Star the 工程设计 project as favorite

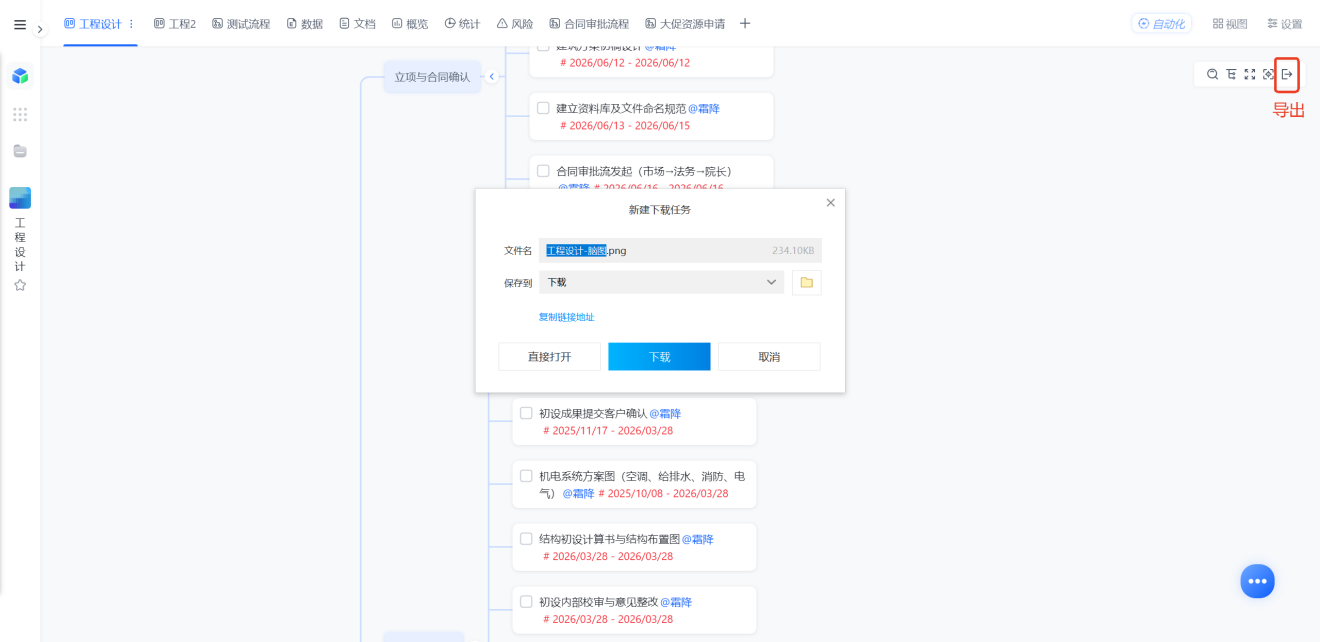click(x=20, y=285)
